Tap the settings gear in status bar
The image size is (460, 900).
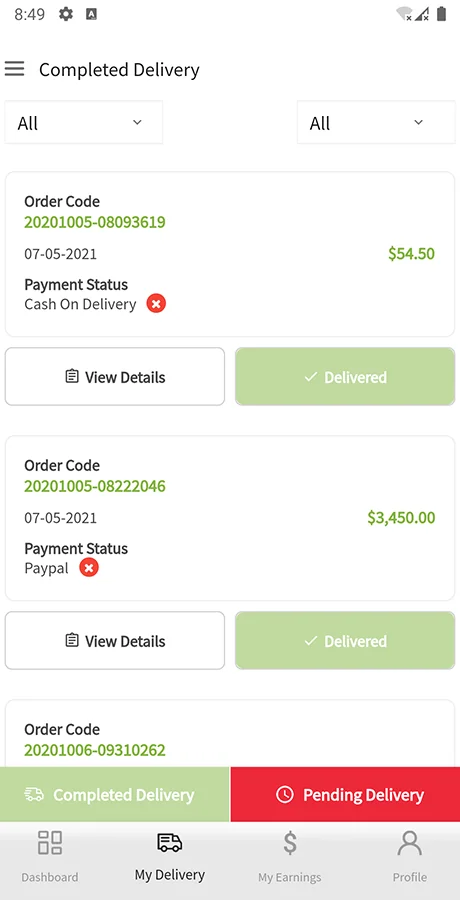(66, 14)
